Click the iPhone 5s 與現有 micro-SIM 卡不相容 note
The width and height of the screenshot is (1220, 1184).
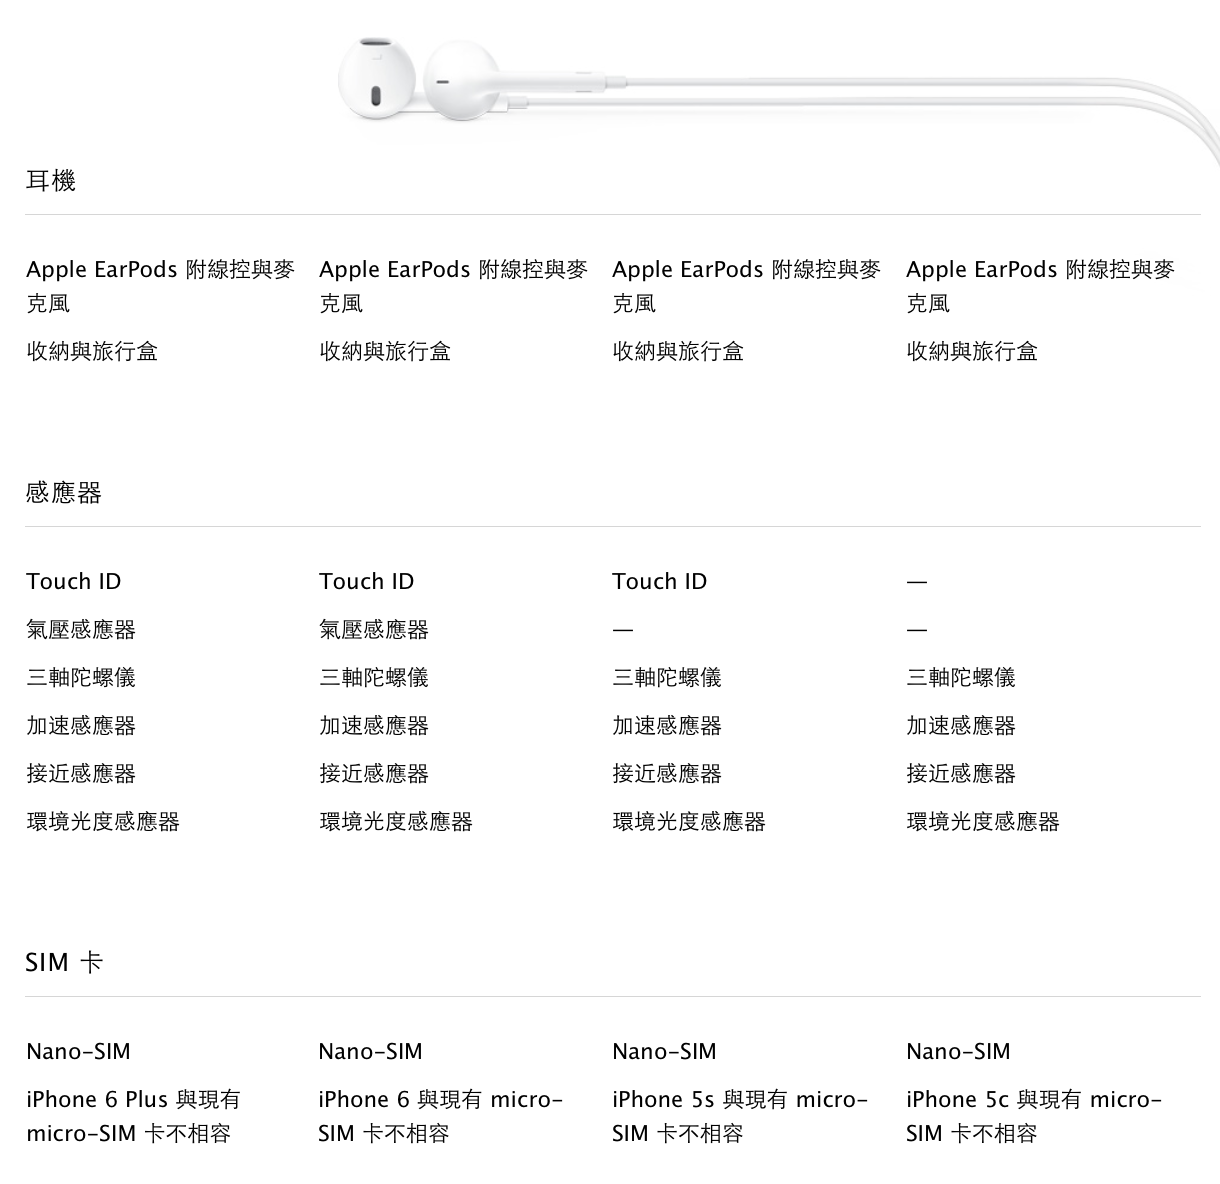click(x=740, y=1117)
